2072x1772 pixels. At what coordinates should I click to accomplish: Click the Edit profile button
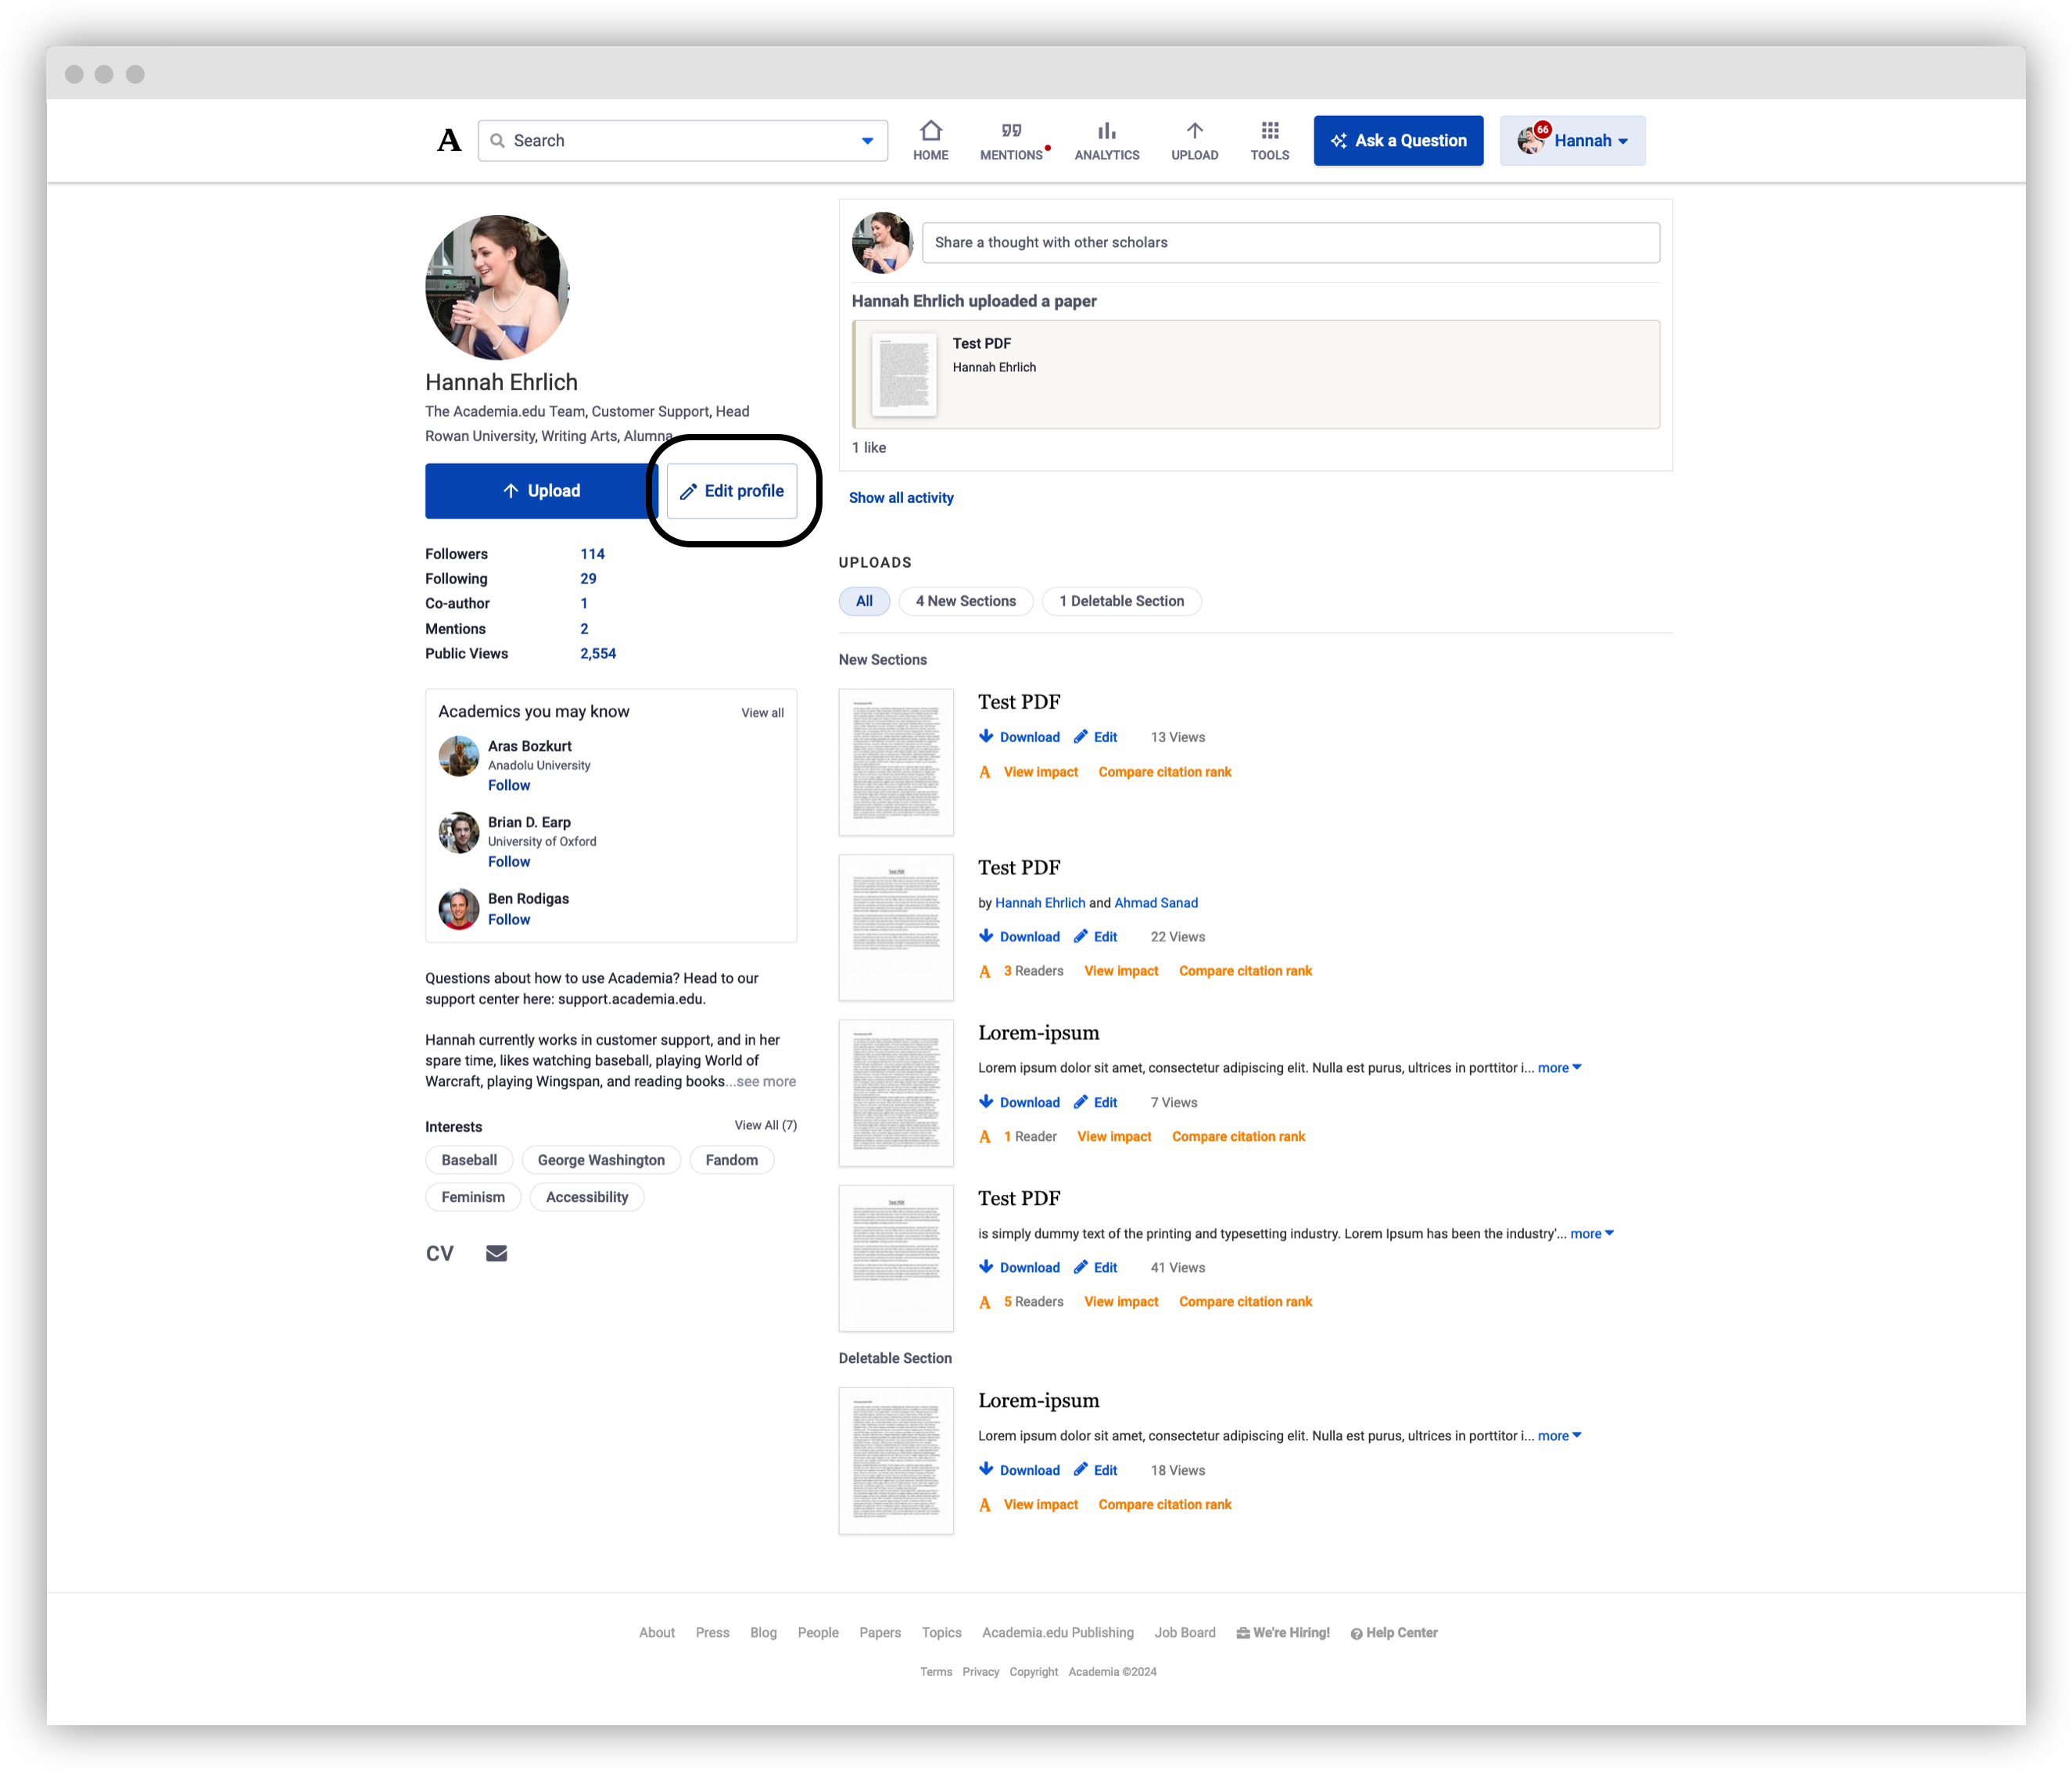click(x=733, y=491)
